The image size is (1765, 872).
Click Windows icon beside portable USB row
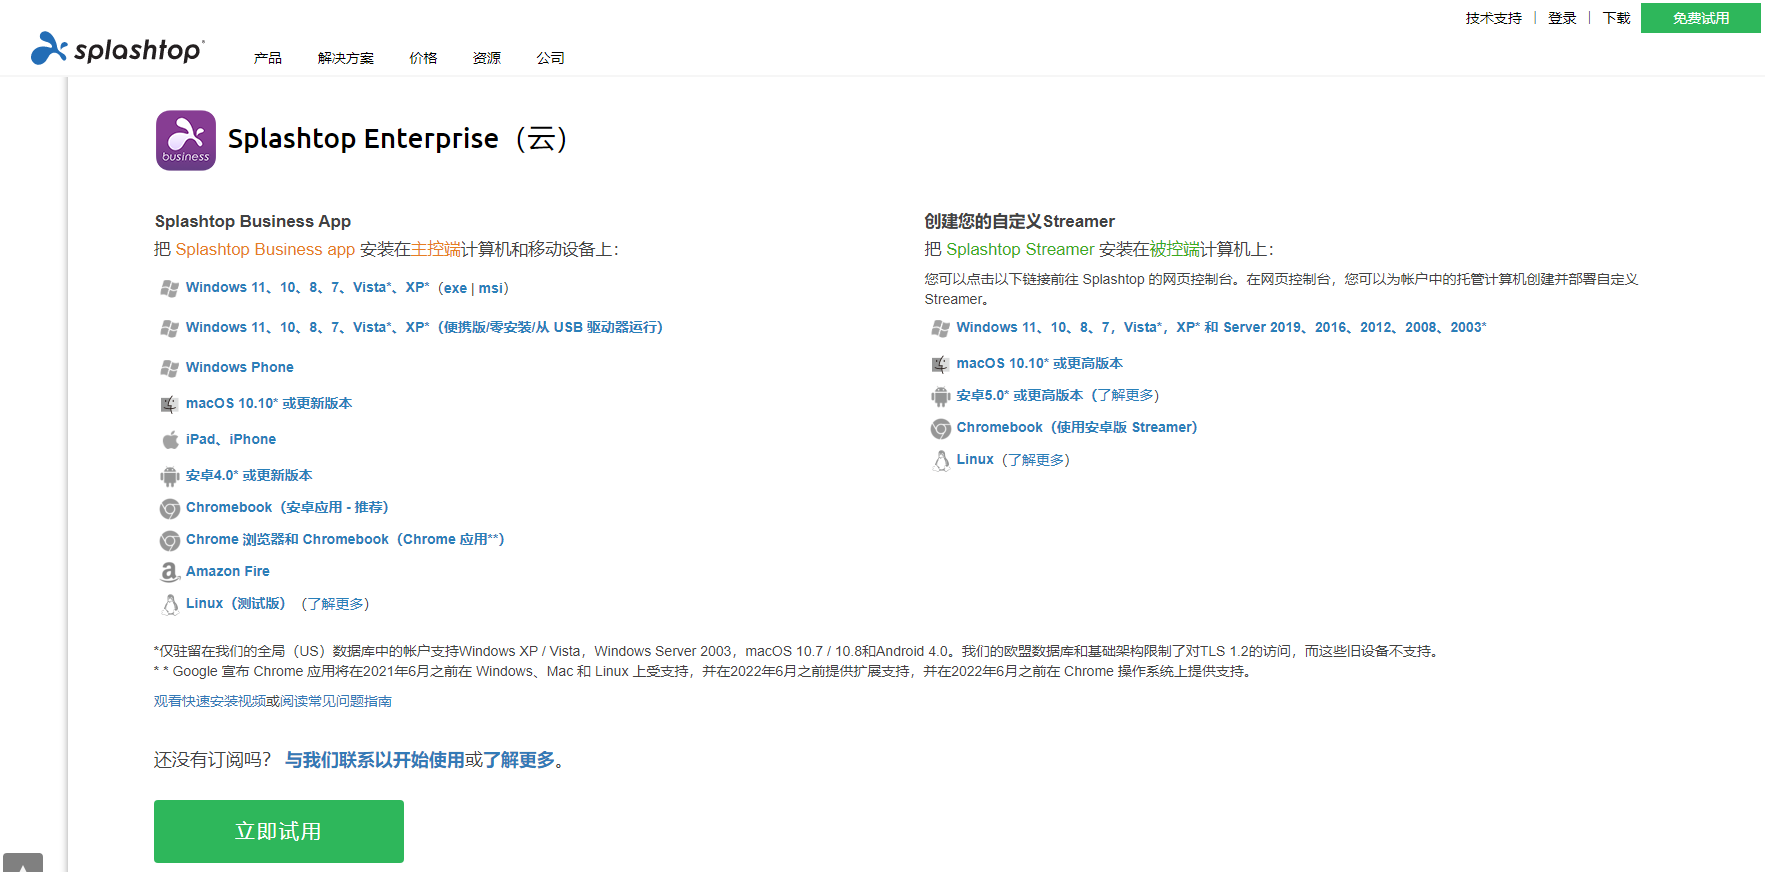click(x=170, y=328)
